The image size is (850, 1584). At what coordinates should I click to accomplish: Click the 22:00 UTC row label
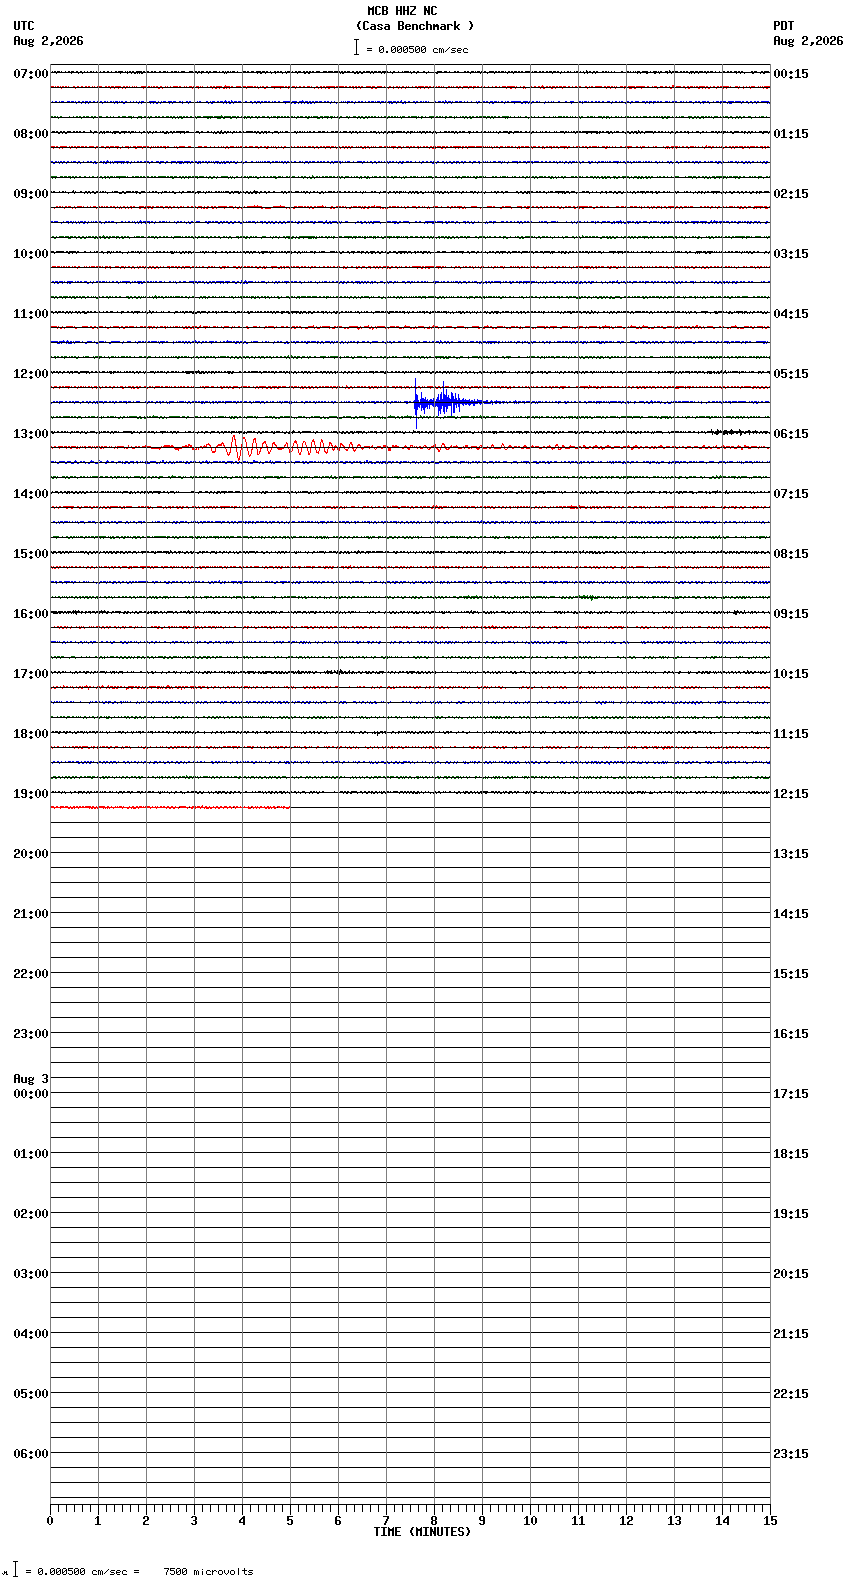pyautogui.click(x=31, y=974)
